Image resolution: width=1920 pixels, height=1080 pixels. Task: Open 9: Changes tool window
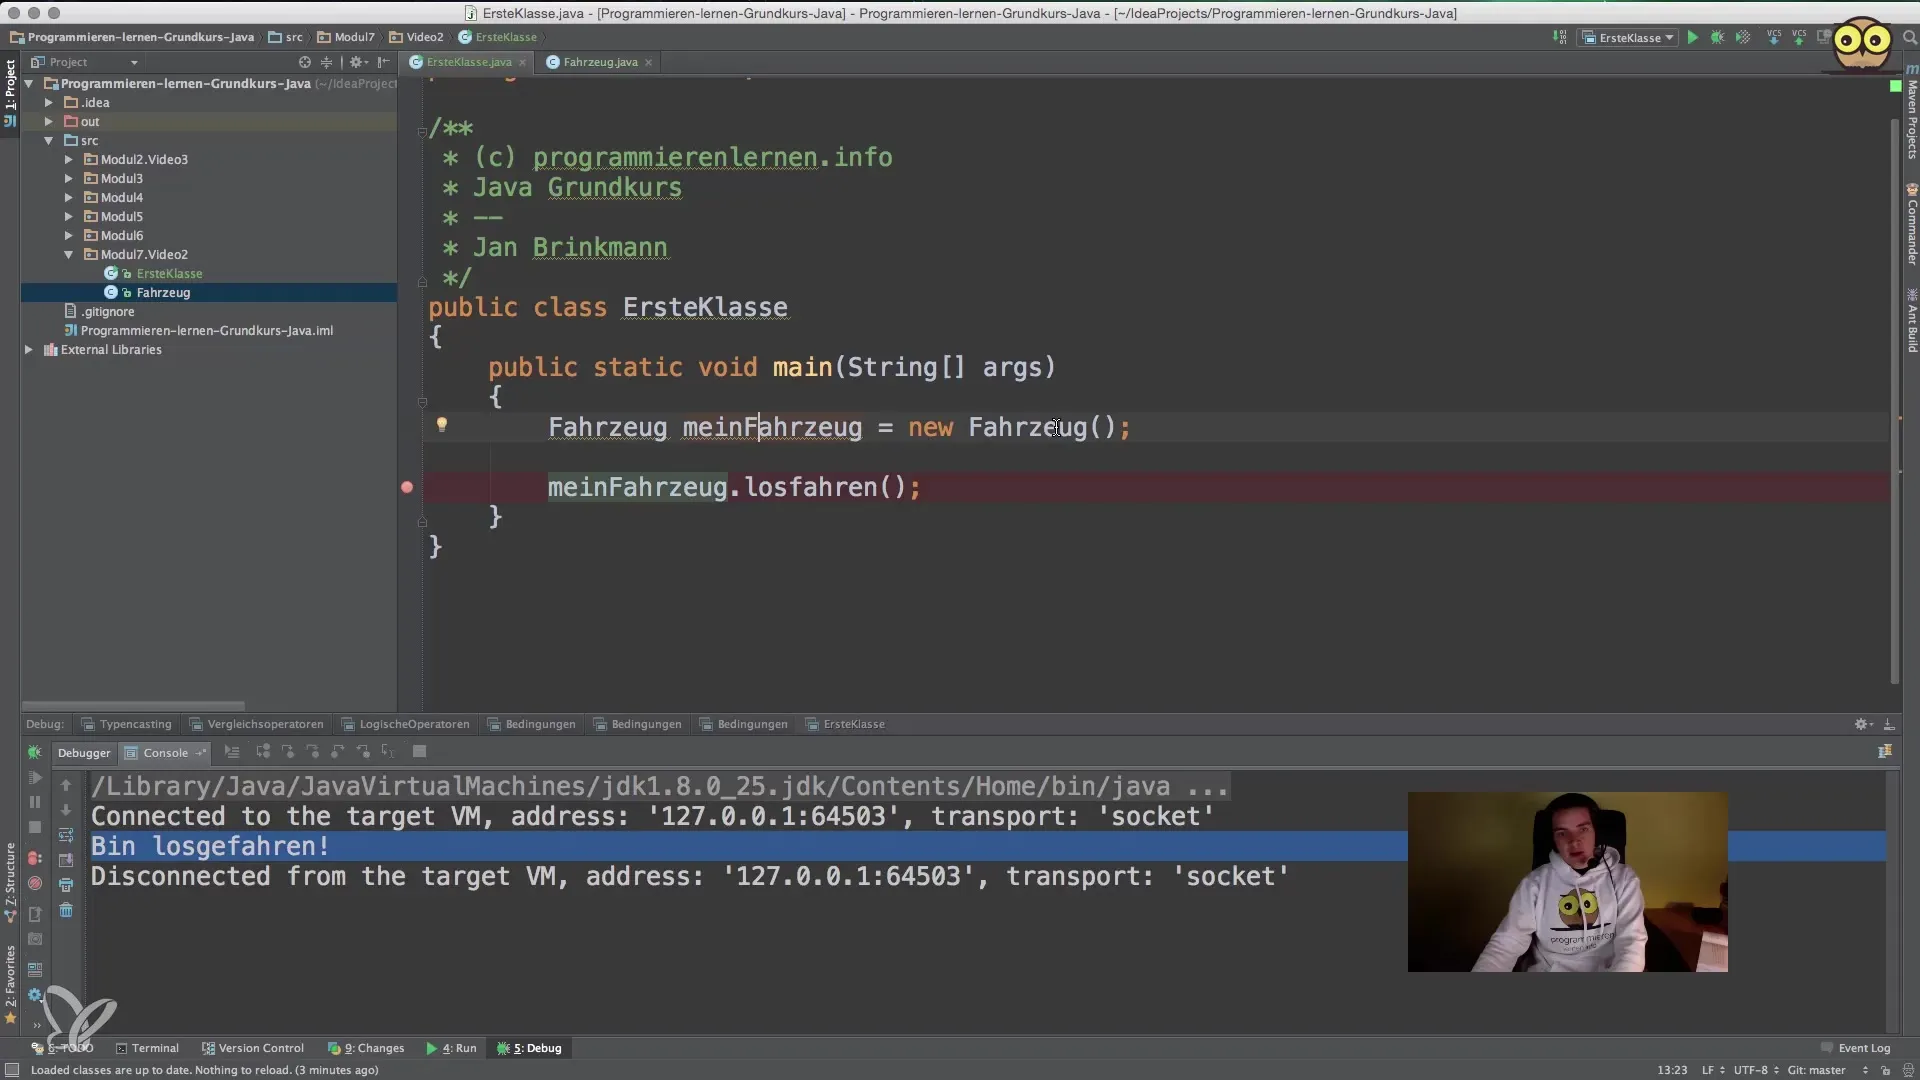(x=366, y=1048)
